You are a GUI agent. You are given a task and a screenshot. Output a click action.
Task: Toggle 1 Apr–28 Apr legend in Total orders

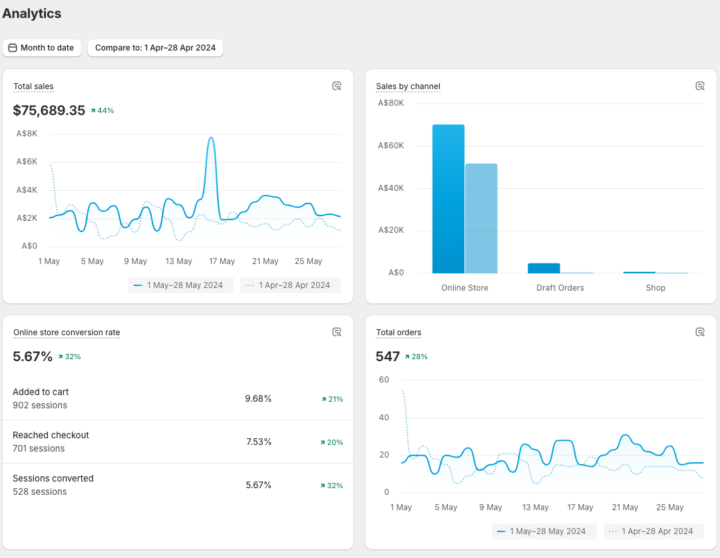tap(653, 531)
